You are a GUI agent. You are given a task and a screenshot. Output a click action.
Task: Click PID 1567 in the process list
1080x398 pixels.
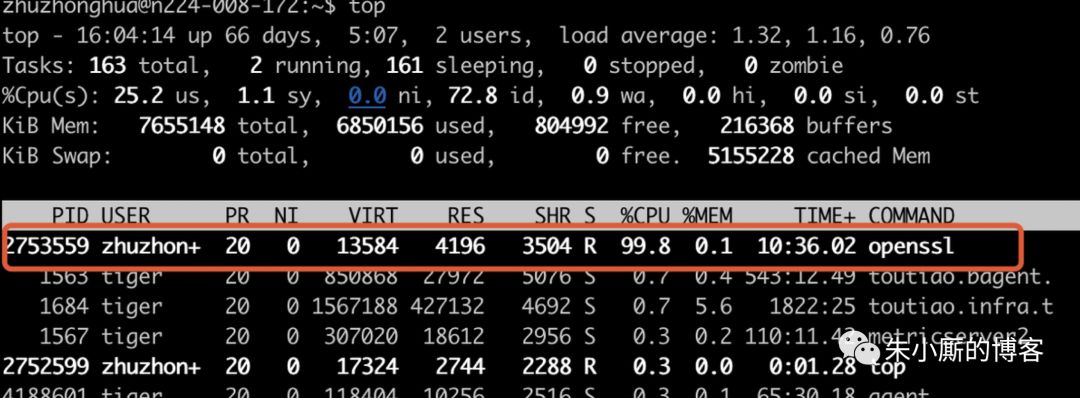(x=64, y=336)
